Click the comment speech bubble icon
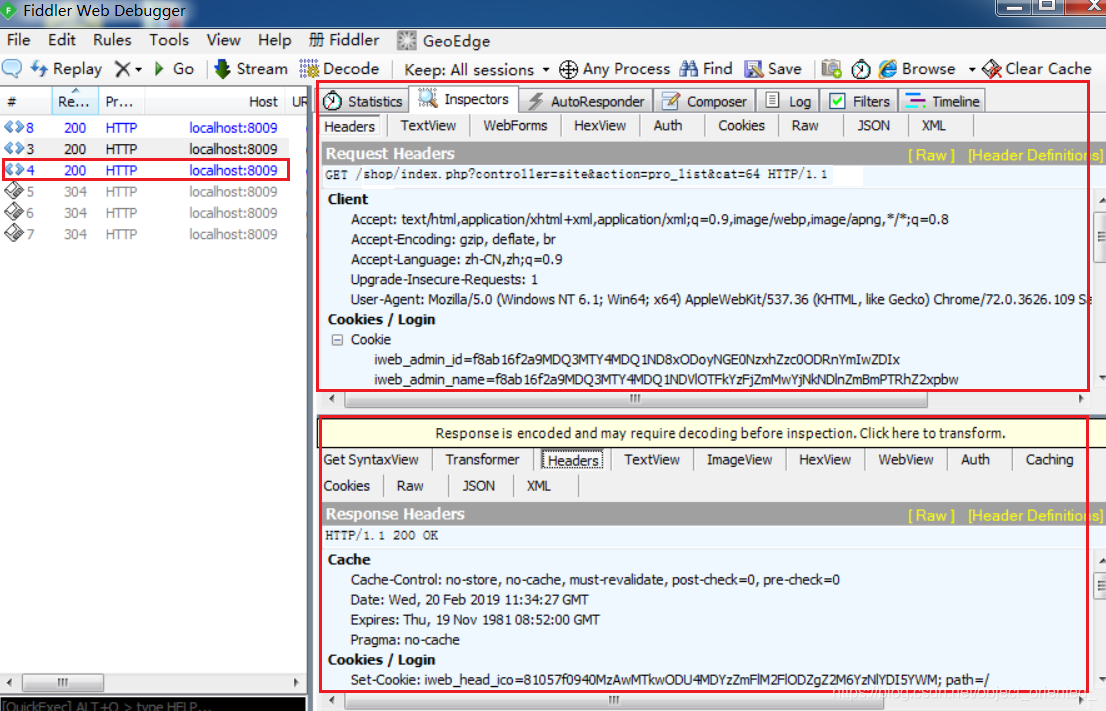Image resolution: width=1106 pixels, height=711 pixels. point(12,68)
